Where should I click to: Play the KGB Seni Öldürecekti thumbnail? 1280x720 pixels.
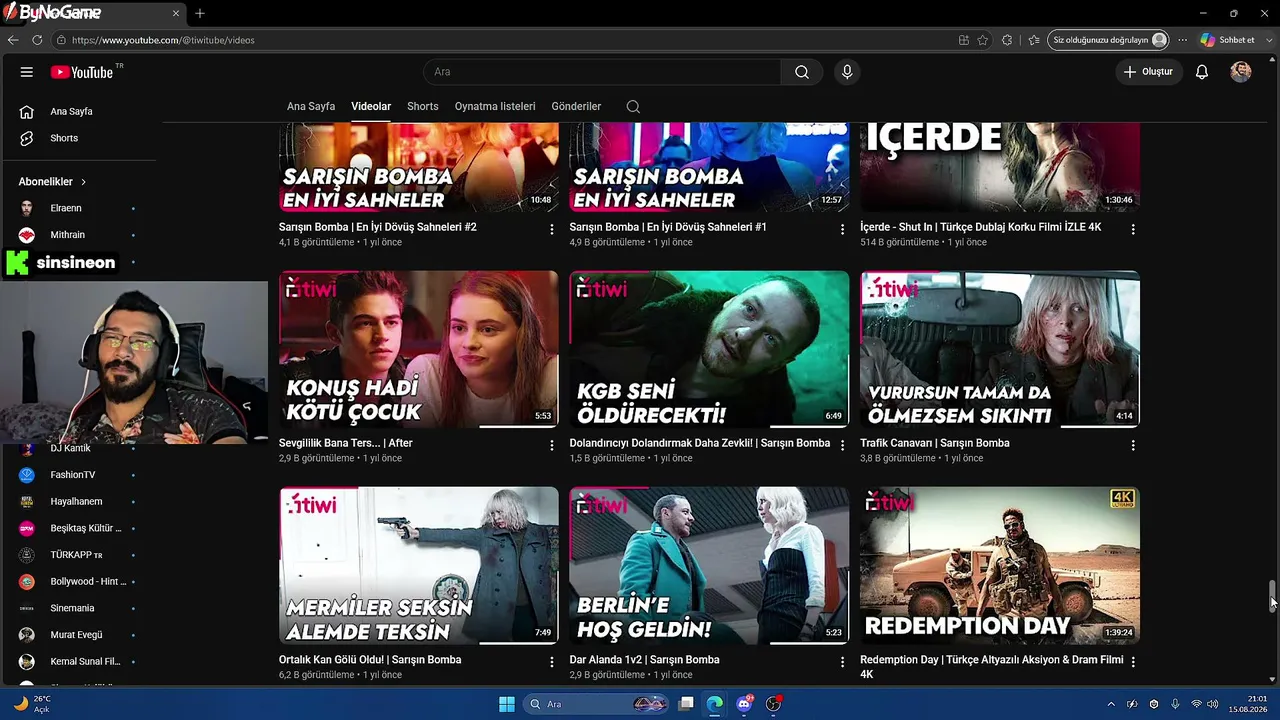709,349
